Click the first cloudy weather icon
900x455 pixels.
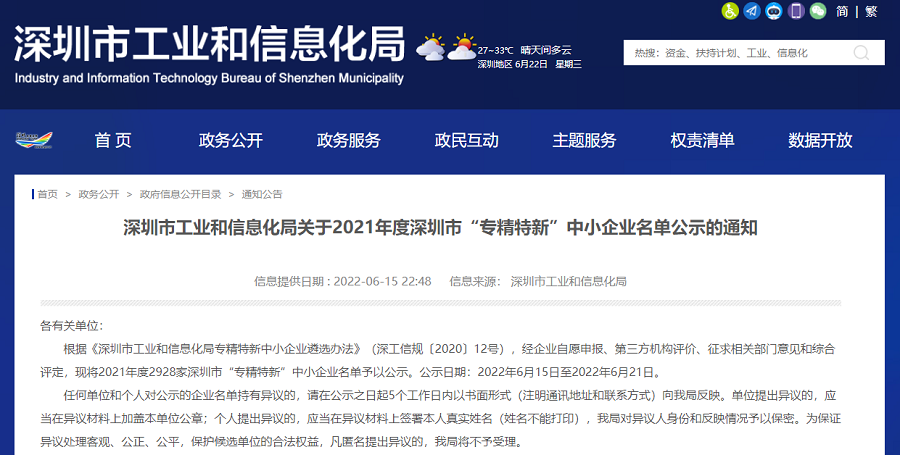coord(431,47)
